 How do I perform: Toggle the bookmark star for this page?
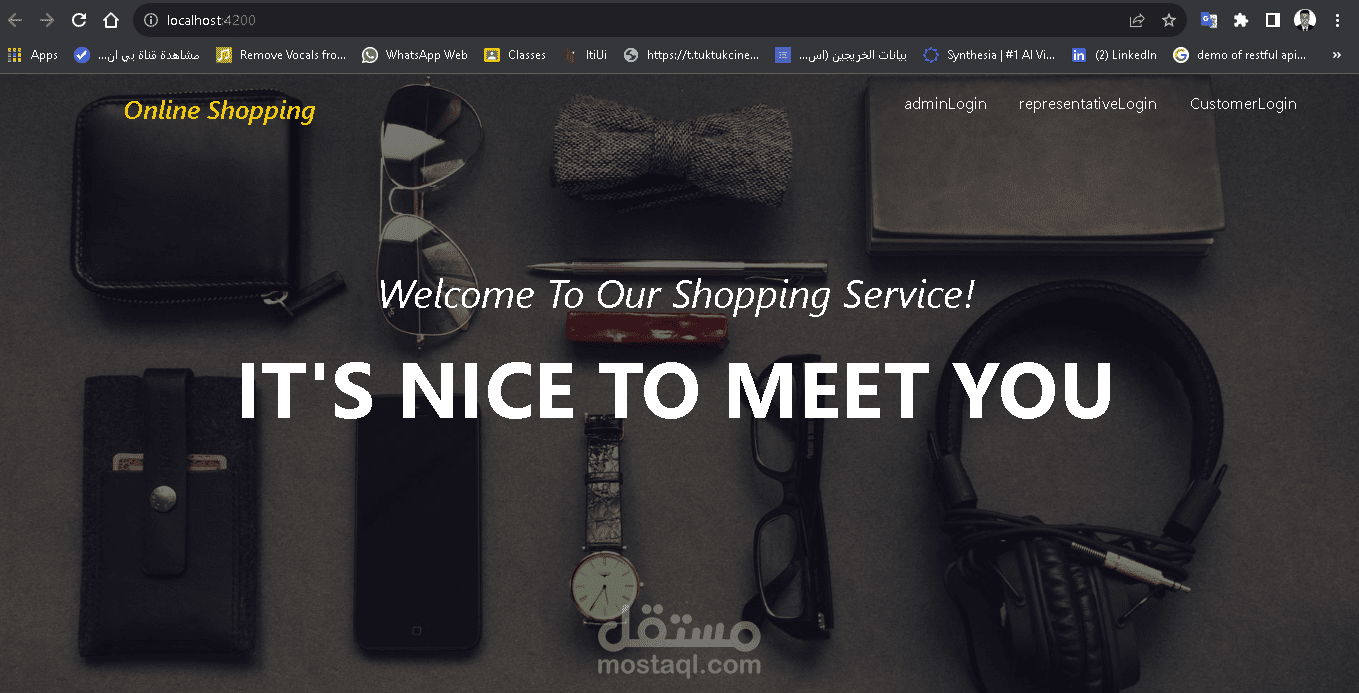coord(1170,20)
